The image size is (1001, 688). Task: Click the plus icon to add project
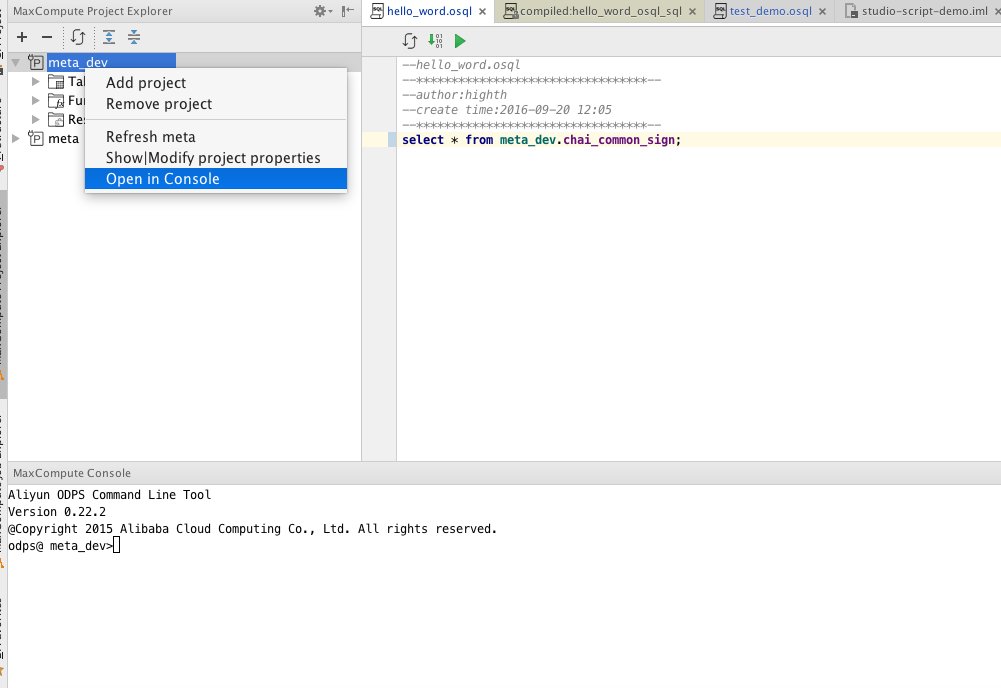point(22,37)
